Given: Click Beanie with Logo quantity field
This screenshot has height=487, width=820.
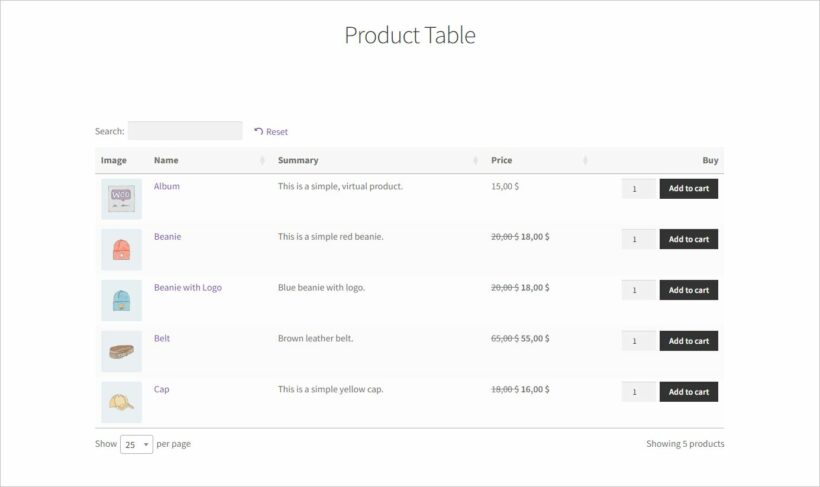Looking at the screenshot, I should (x=639, y=290).
